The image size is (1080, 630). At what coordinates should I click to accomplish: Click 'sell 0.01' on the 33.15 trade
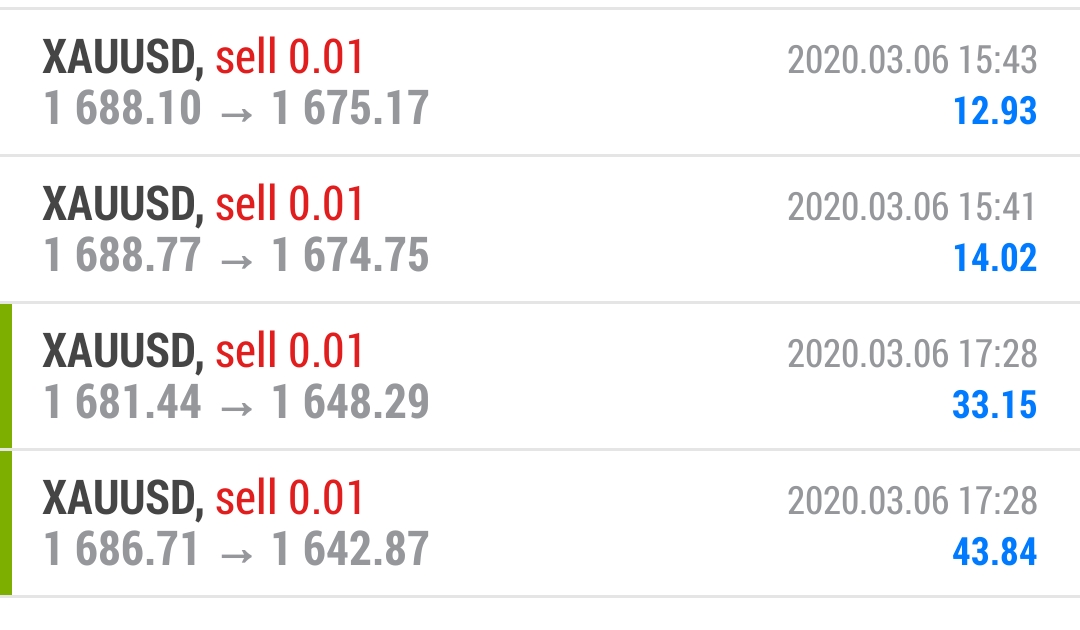[289, 350]
